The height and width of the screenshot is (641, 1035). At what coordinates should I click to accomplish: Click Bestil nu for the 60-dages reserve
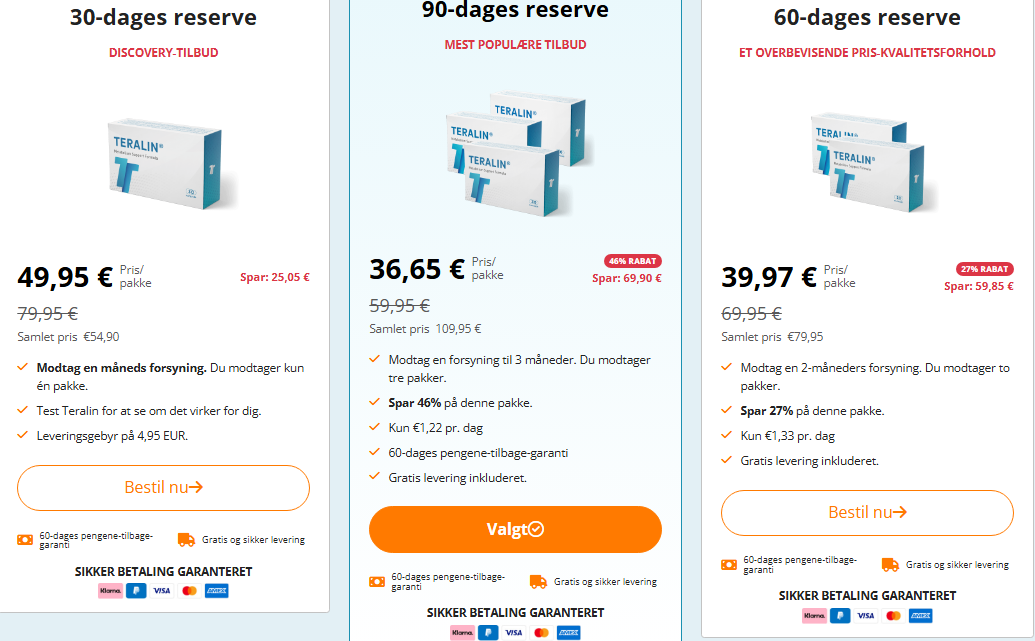click(867, 513)
